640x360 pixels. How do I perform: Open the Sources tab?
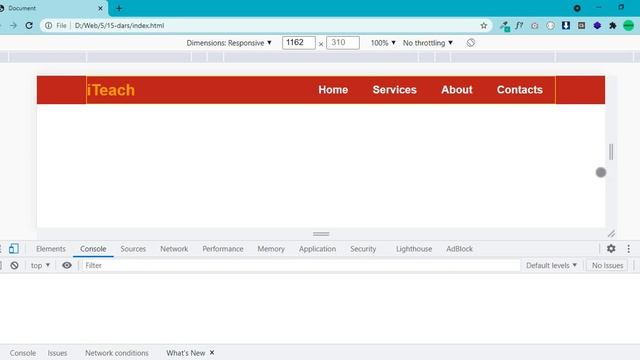click(x=133, y=249)
